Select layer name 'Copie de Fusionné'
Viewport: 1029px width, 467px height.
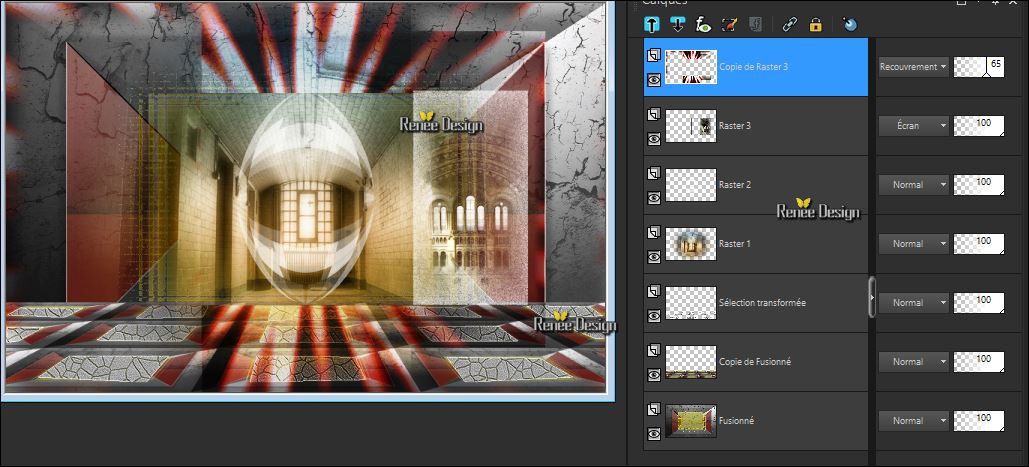tap(754, 361)
